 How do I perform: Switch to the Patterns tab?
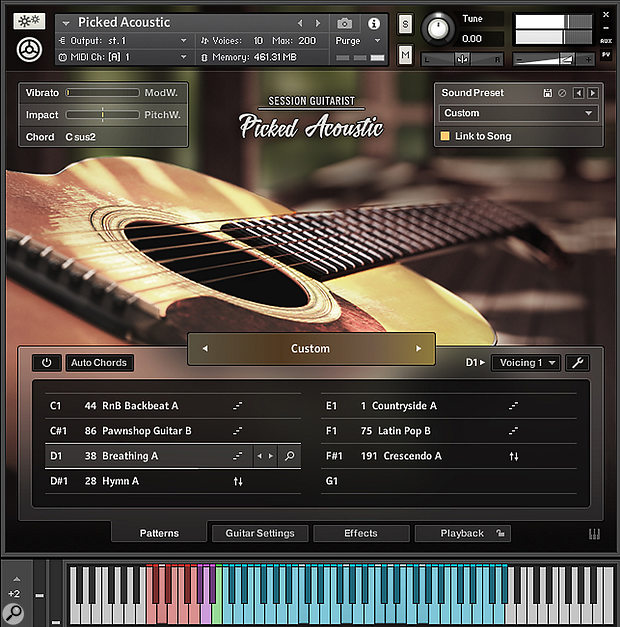159,533
